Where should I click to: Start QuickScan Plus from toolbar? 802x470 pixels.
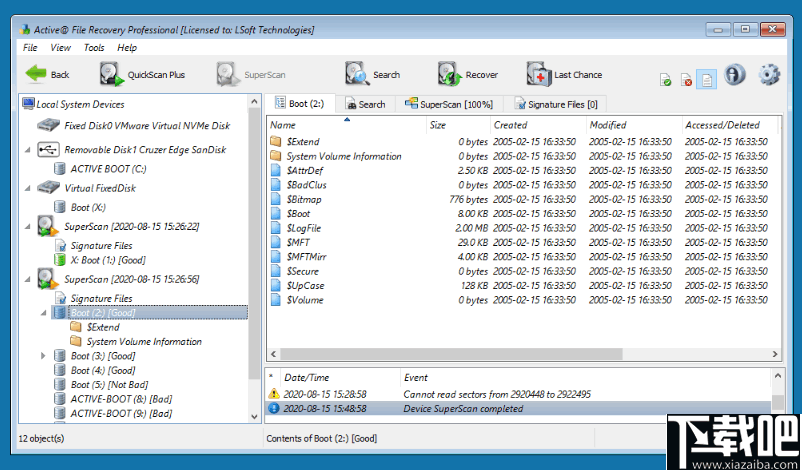pyautogui.click(x=142, y=75)
